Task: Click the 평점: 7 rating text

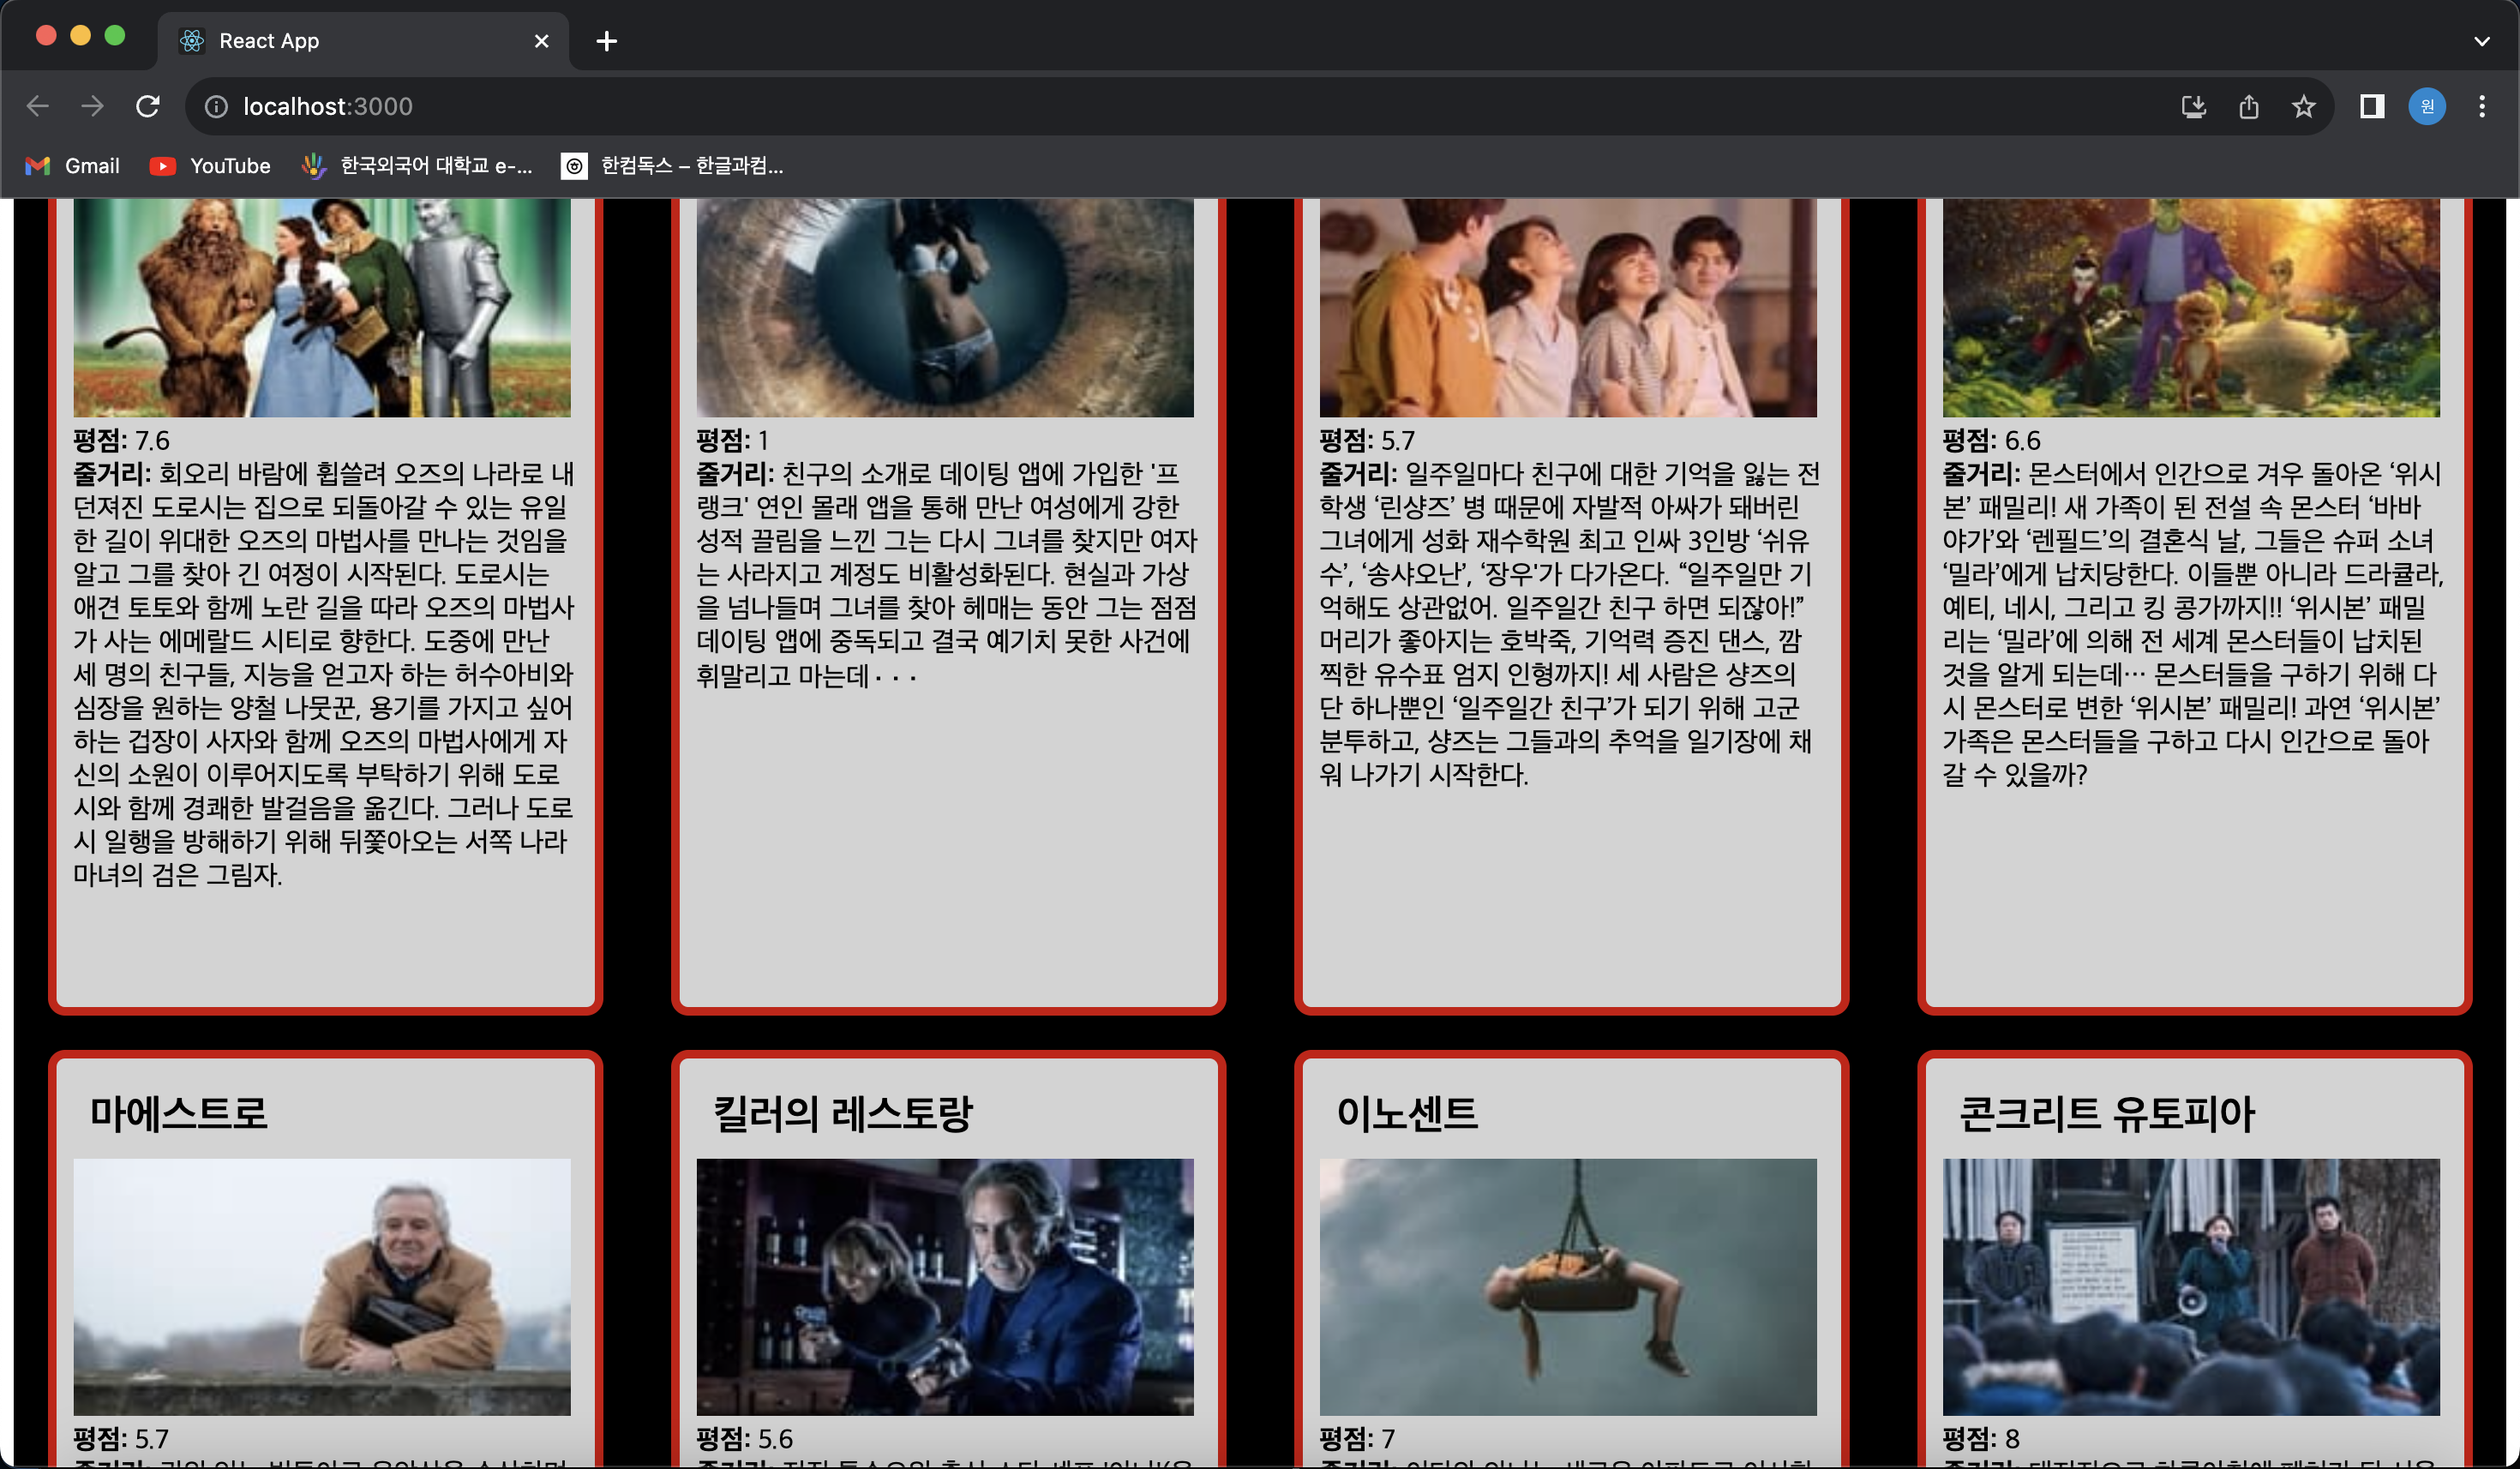Action: click(x=1357, y=1438)
